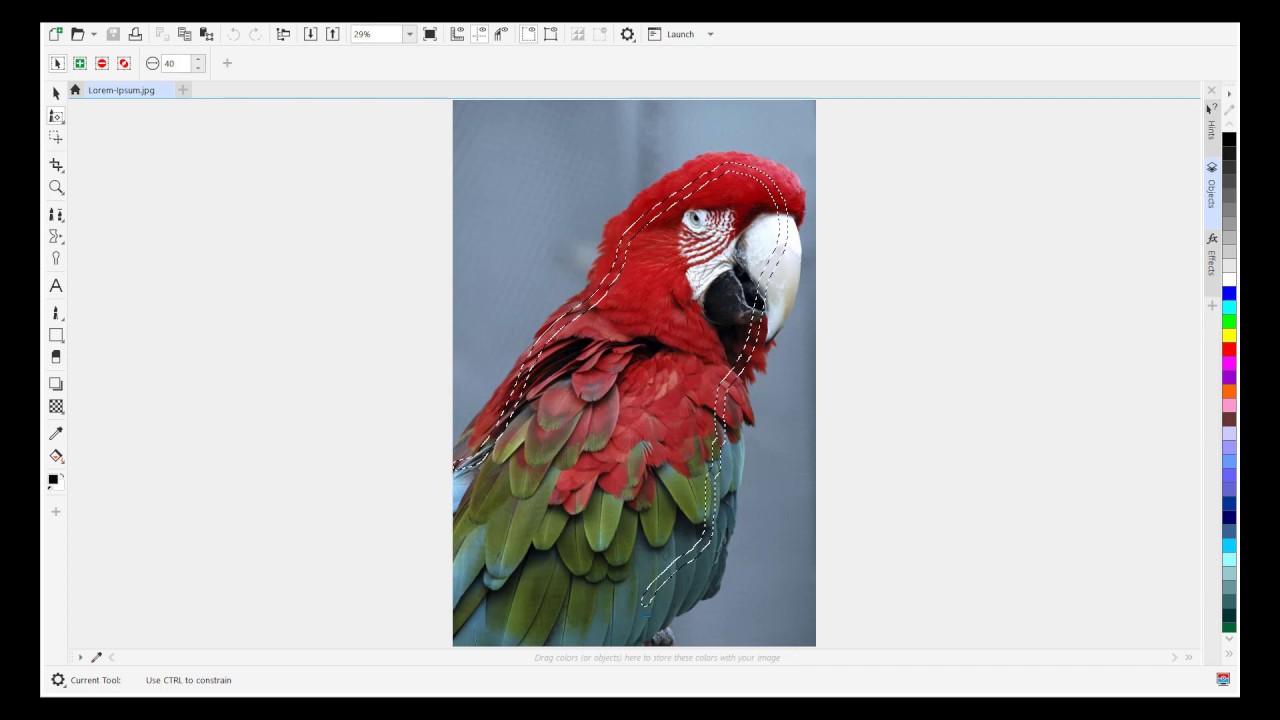The image size is (1280, 720).
Task: Switch to the Lorem-Ipsum.jpg document tab
Action: coord(121,90)
